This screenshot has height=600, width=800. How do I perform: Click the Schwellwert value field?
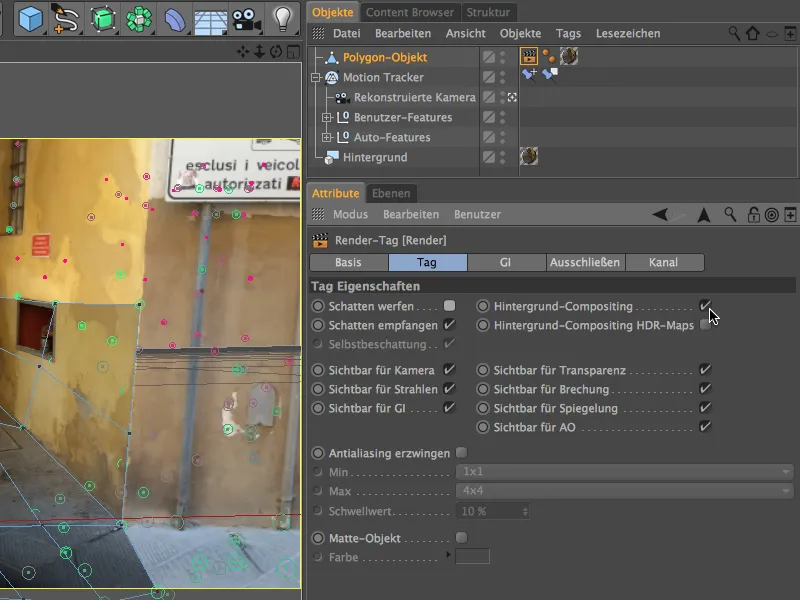pos(492,511)
